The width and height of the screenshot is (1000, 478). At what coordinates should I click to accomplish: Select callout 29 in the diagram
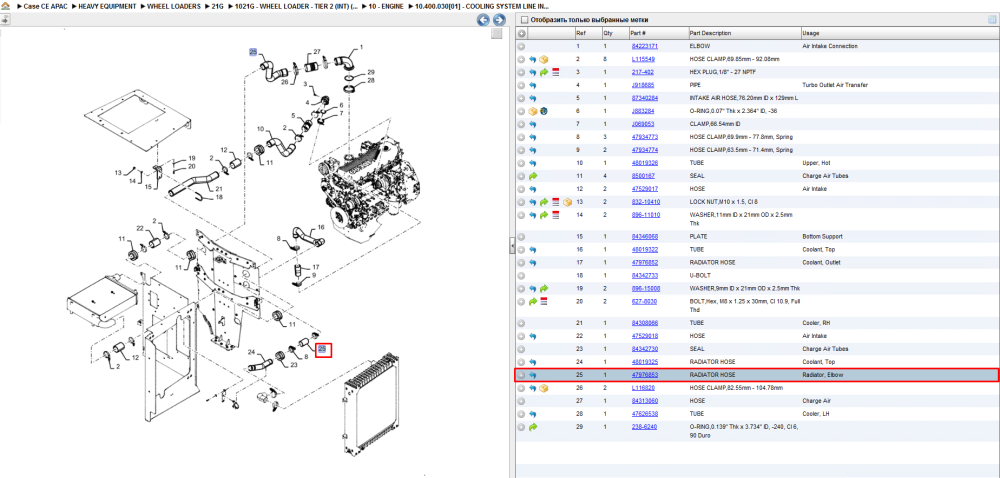tap(371, 72)
